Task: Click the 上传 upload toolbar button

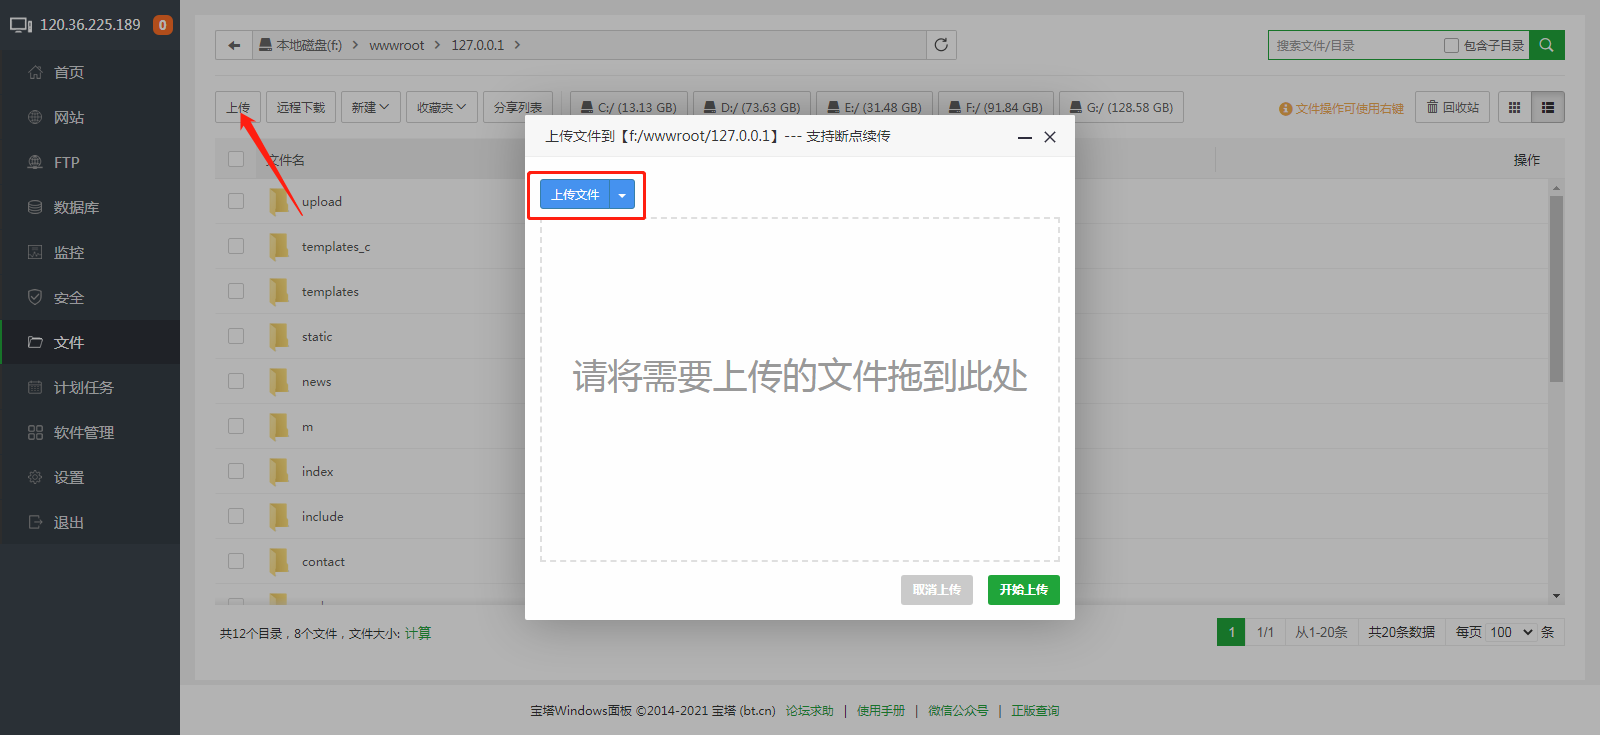Action: 238,107
